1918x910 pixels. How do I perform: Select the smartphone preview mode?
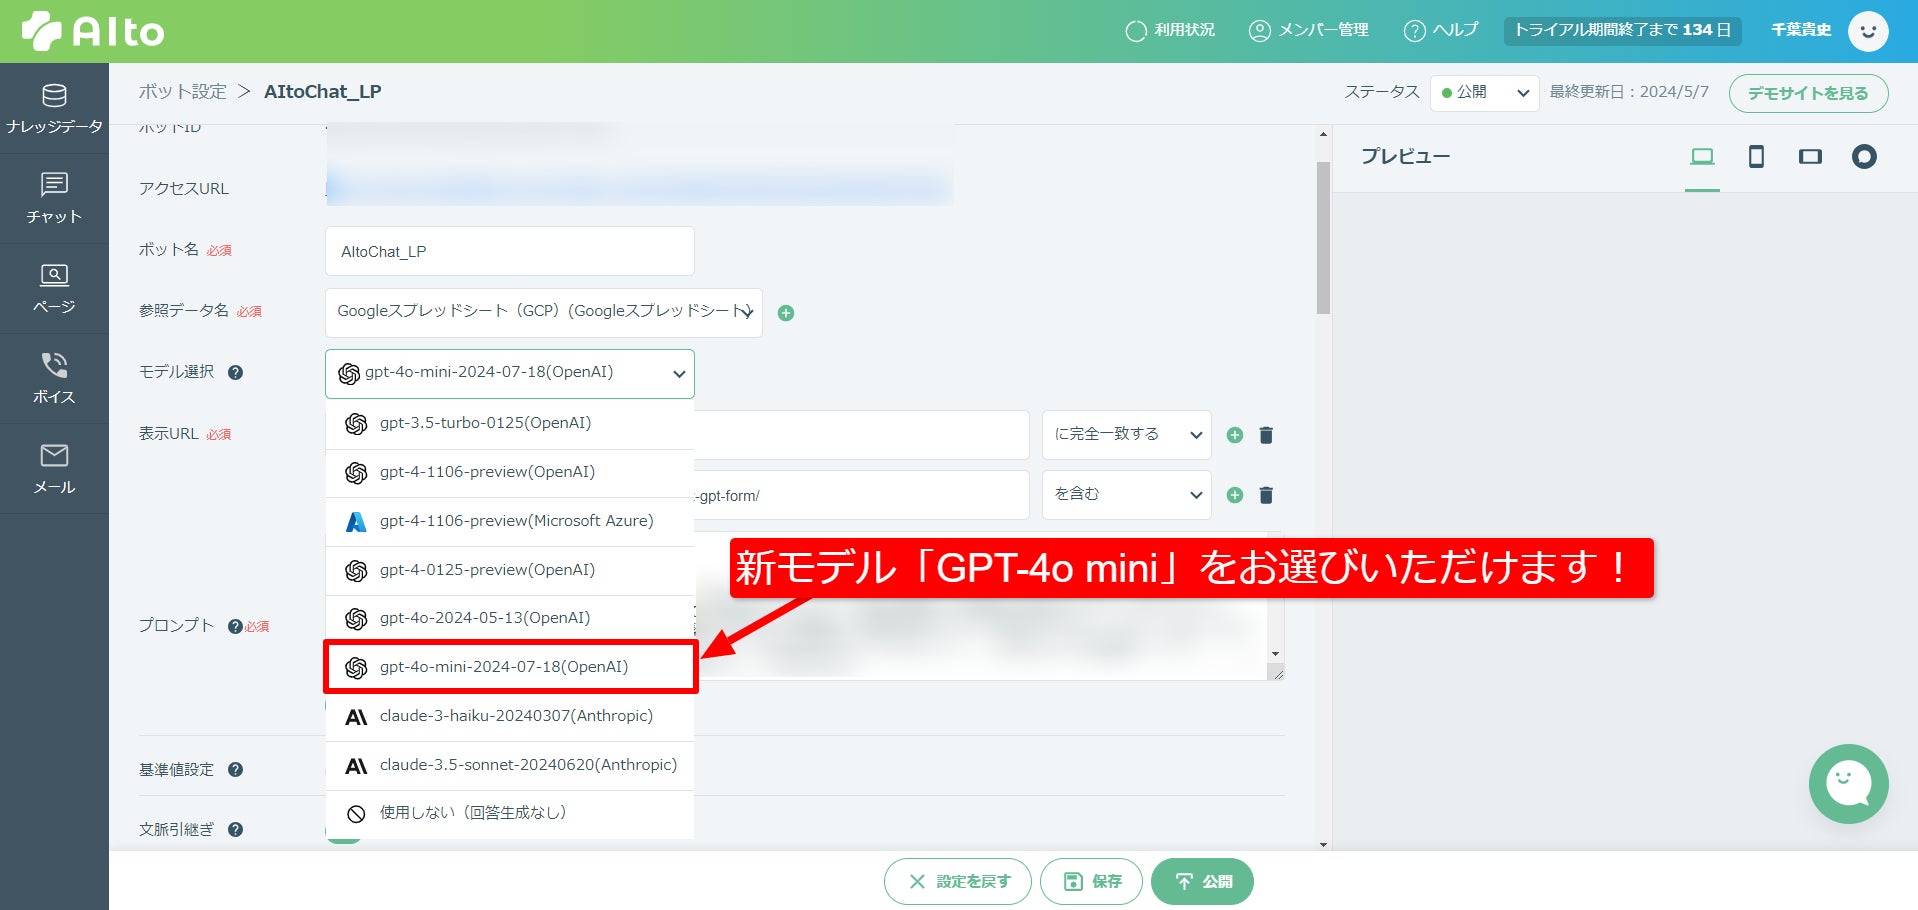click(1756, 157)
